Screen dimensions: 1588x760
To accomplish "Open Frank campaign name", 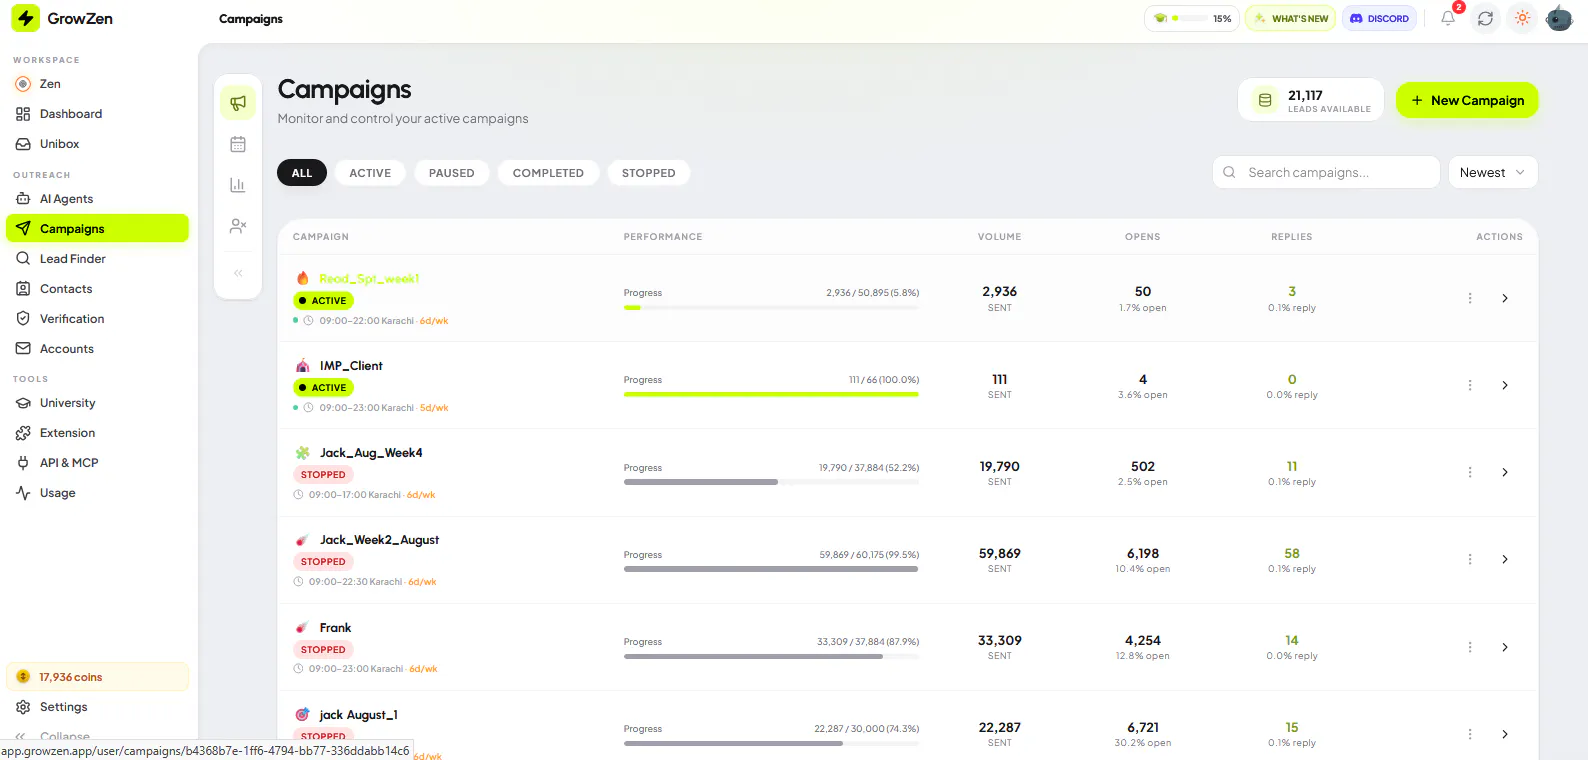I will coord(335,628).
